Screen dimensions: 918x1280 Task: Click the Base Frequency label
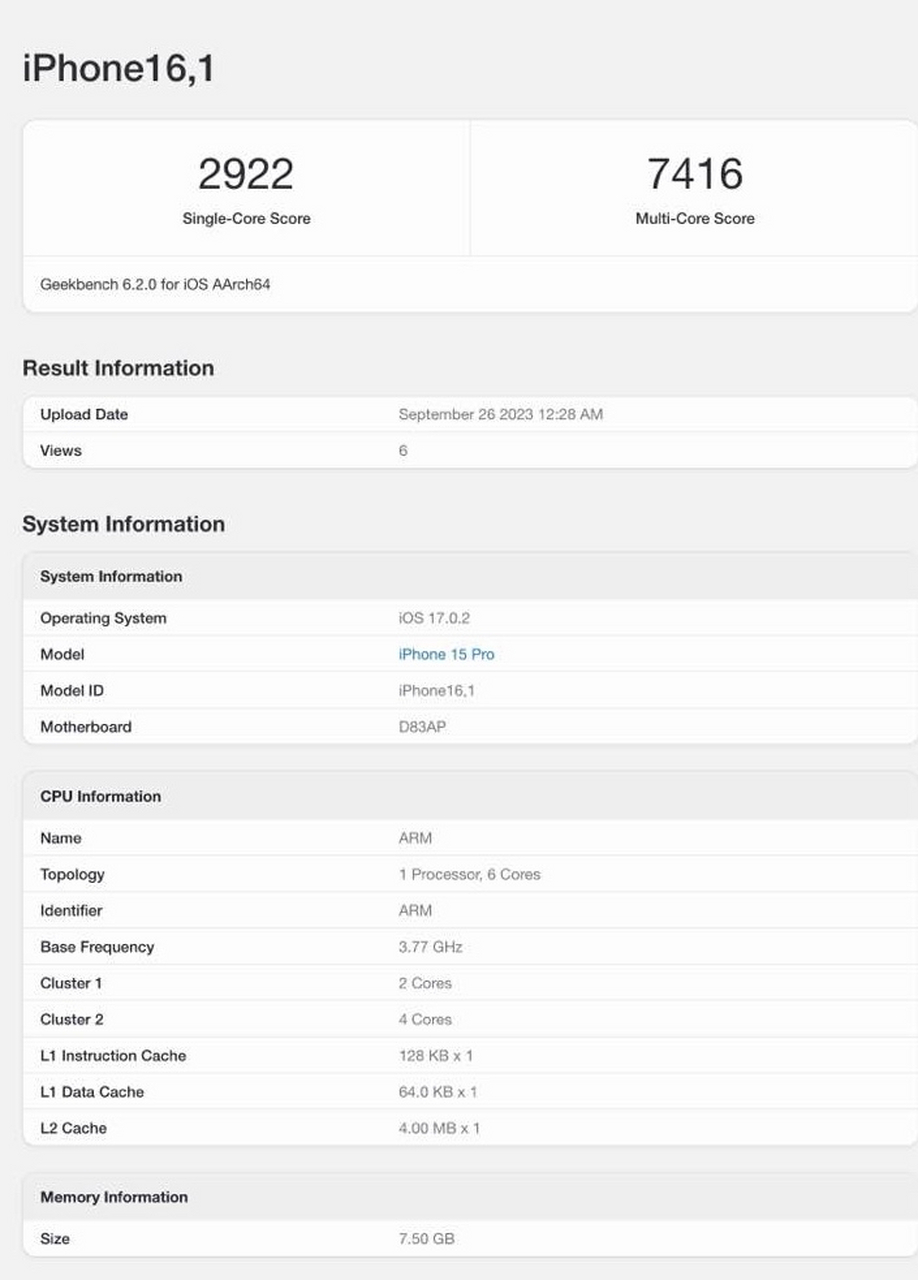97,946
